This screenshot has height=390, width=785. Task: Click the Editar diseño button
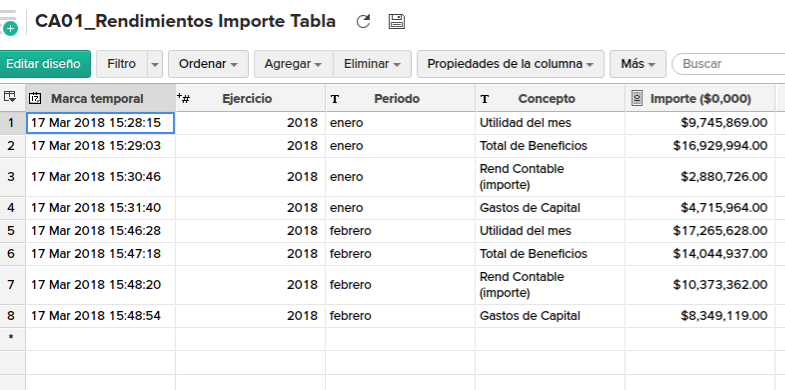point(43,64)
